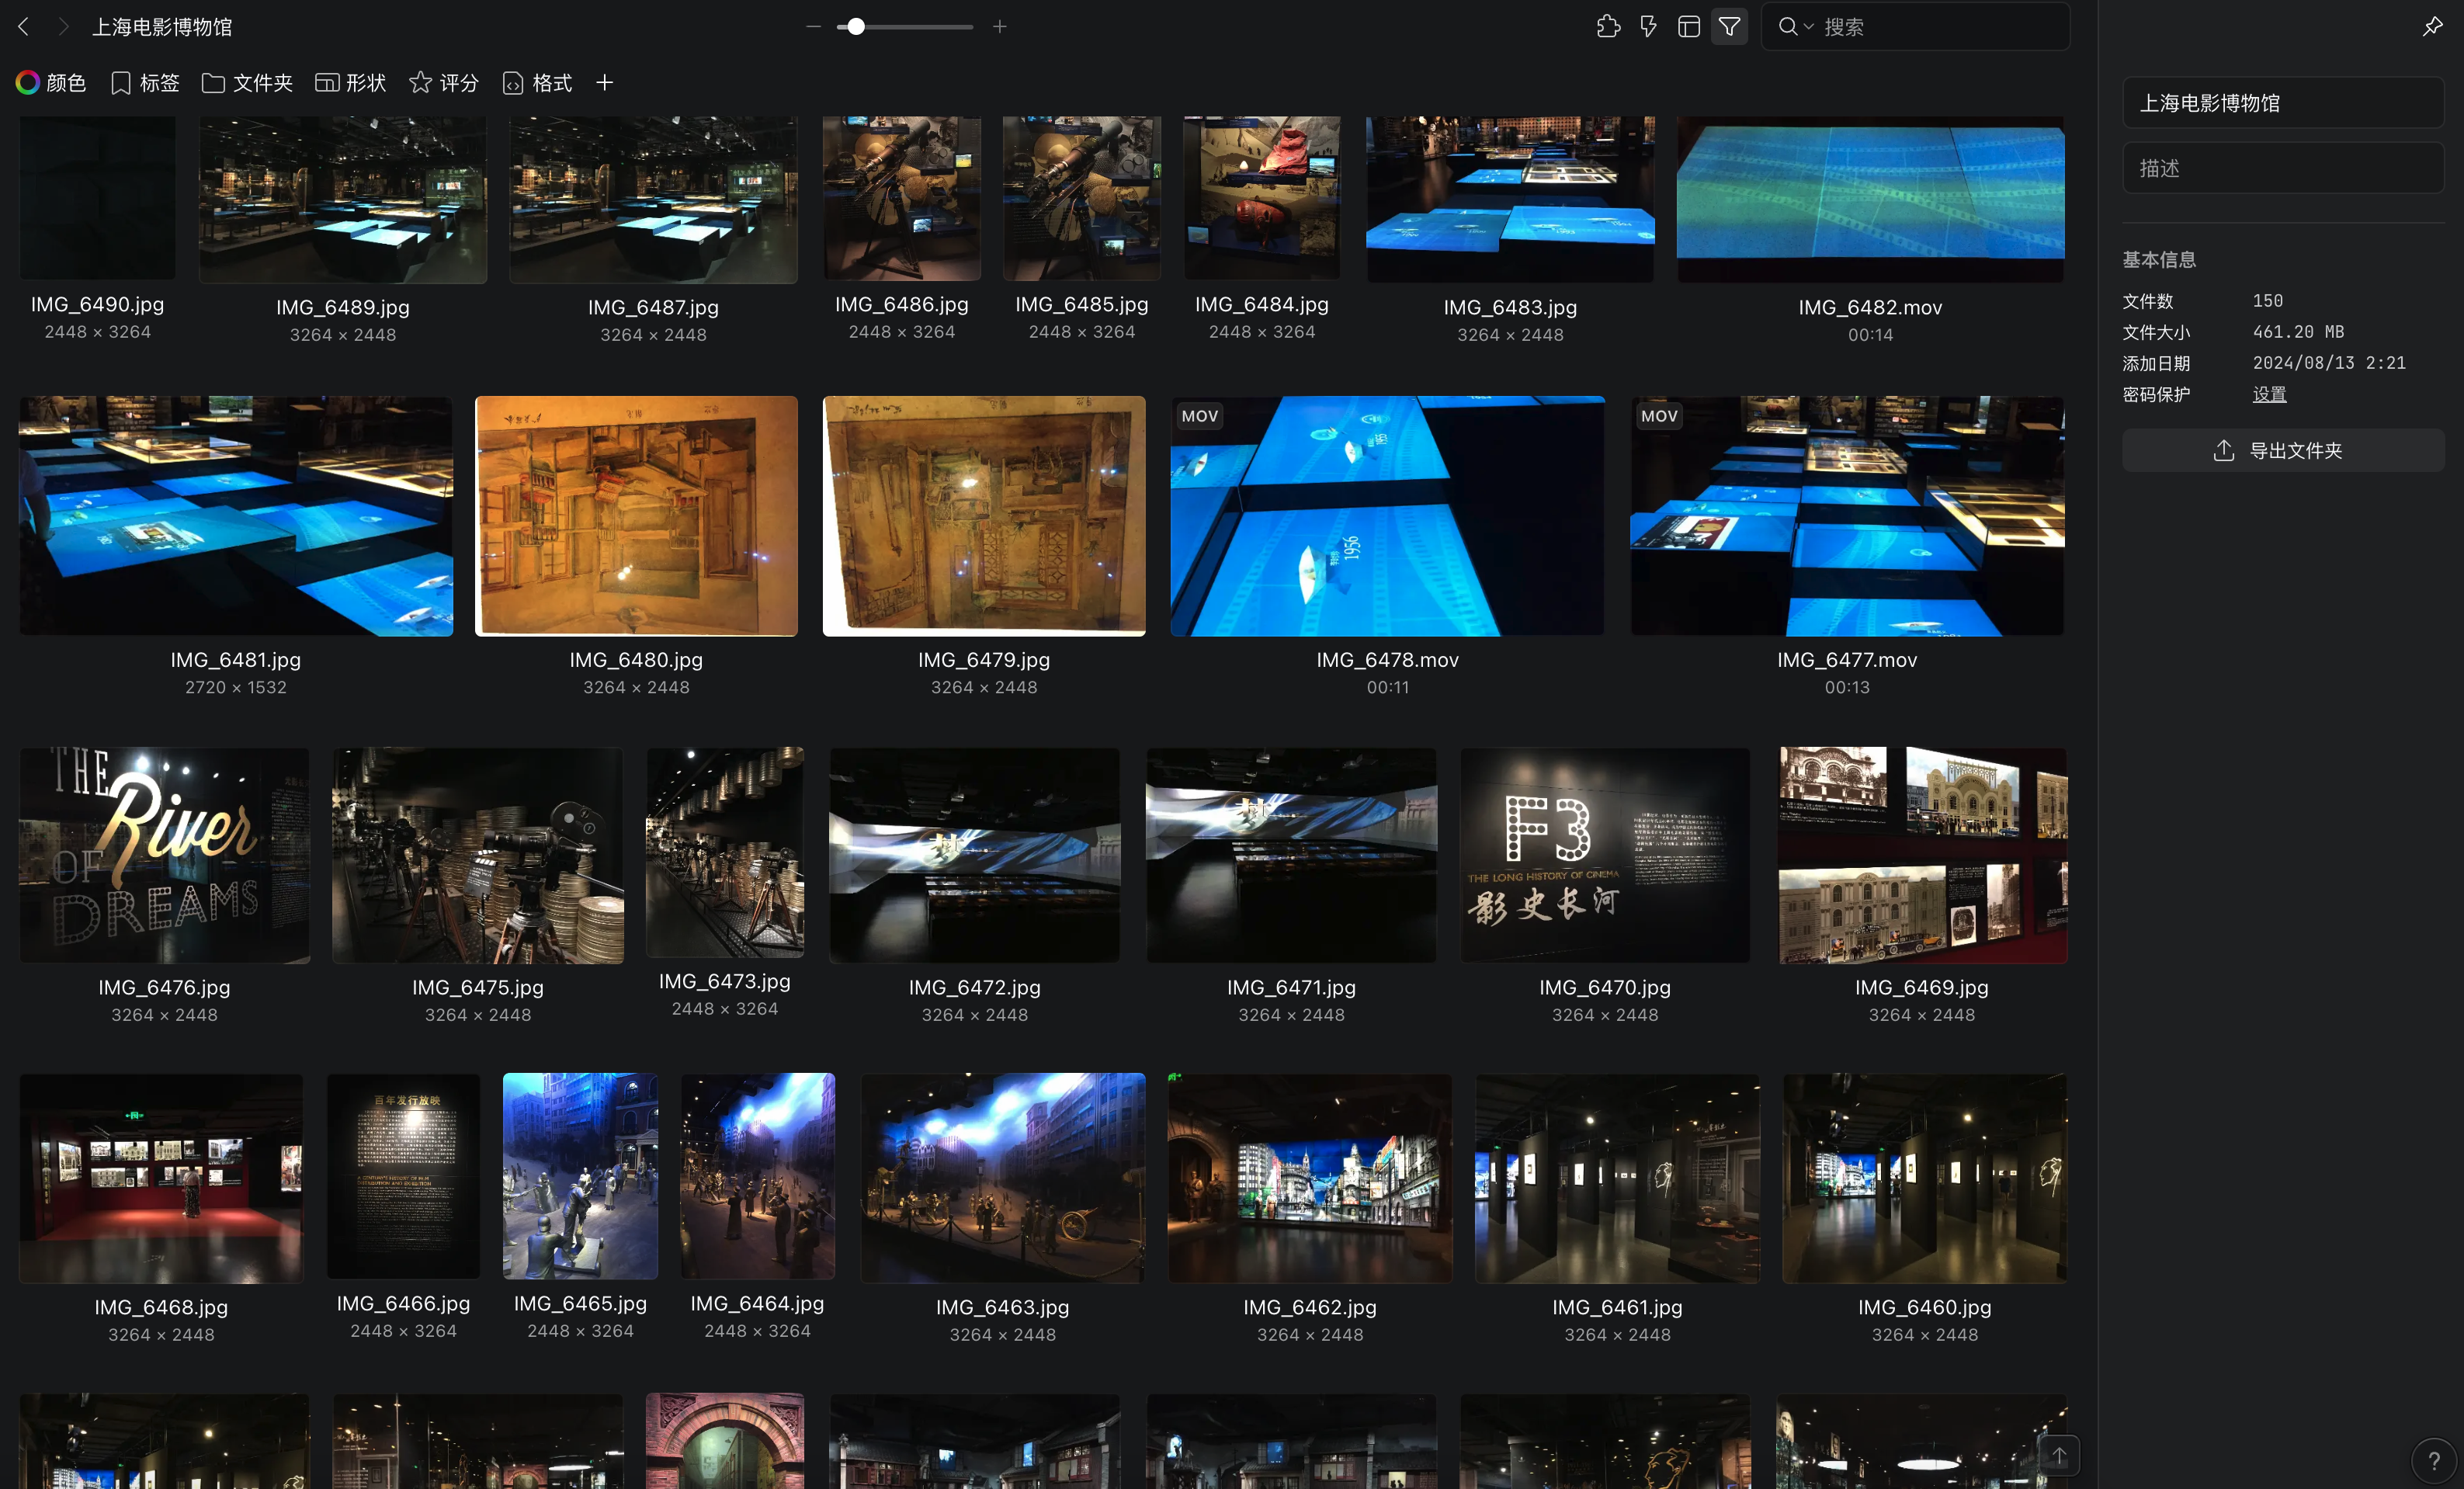Viewport: 2464px width, 1489px height.
Task: Zoom out thumbnails with minus icon
Action: [x=813, y=27]
